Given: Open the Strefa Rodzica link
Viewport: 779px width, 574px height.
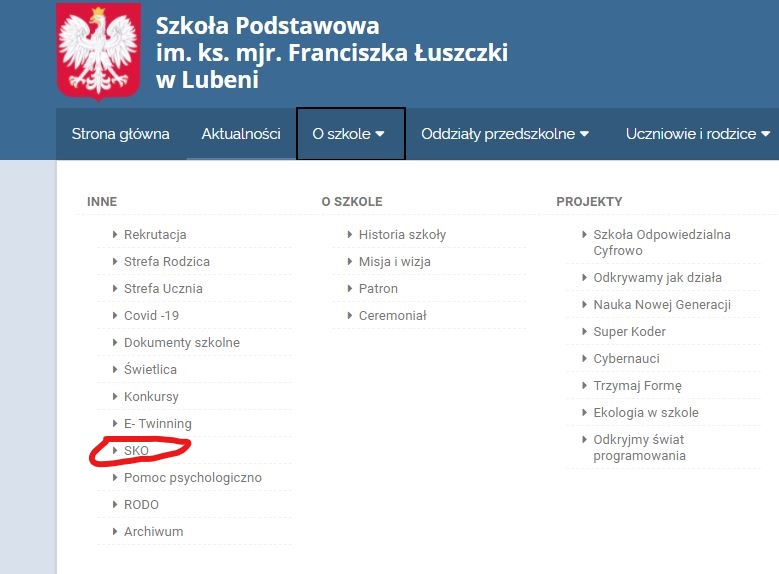Looking at the screenshot, I should [167, 261].
